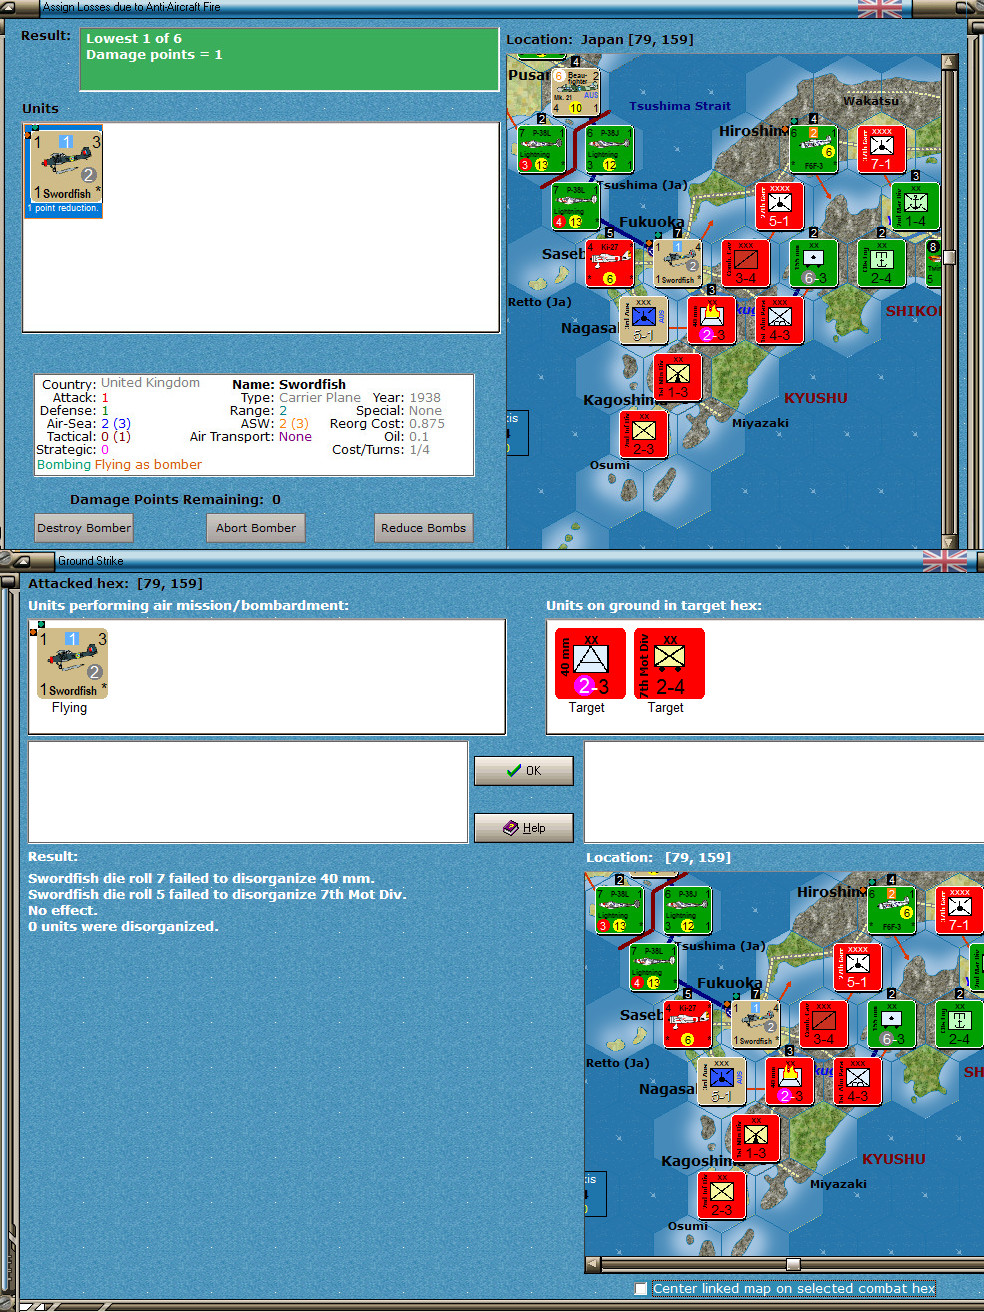Select green F6F-3 counter near Hiroshima upper map
The height and width of the screenshot is (1312, 984).
814,149
